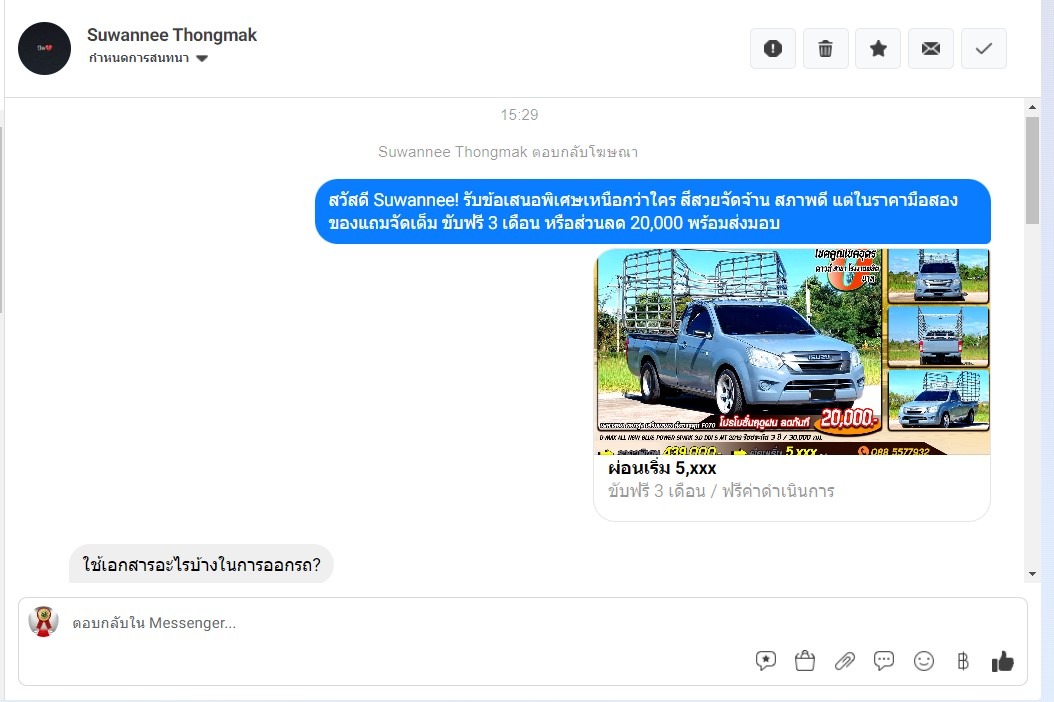Open shopping bag product icon

click(x=805, y=661)
